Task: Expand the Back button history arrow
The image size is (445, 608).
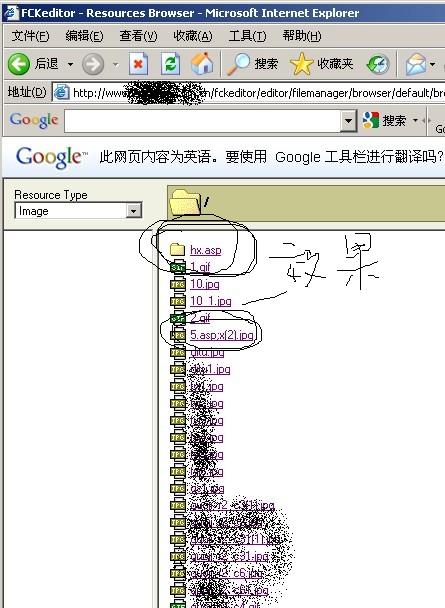Action: [x=70, y=64]
